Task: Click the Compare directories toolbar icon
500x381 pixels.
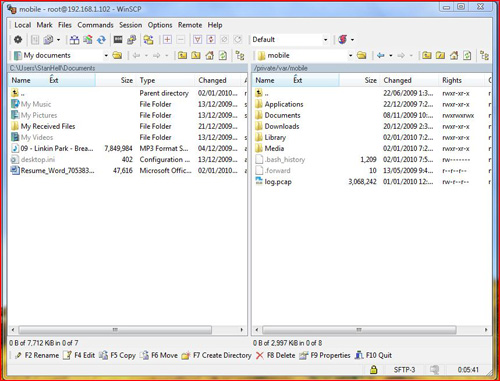Action: pyautogui.click(x=74, y=40)
